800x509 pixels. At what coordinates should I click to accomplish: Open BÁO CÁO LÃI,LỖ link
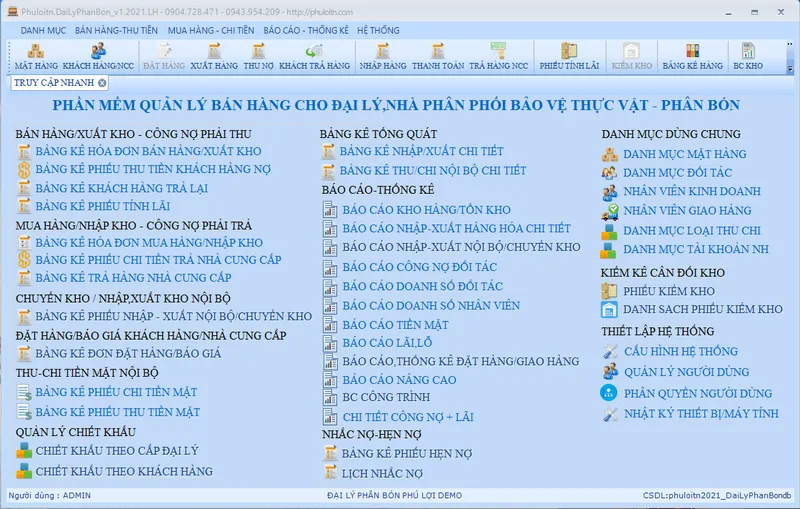(387, 343)
